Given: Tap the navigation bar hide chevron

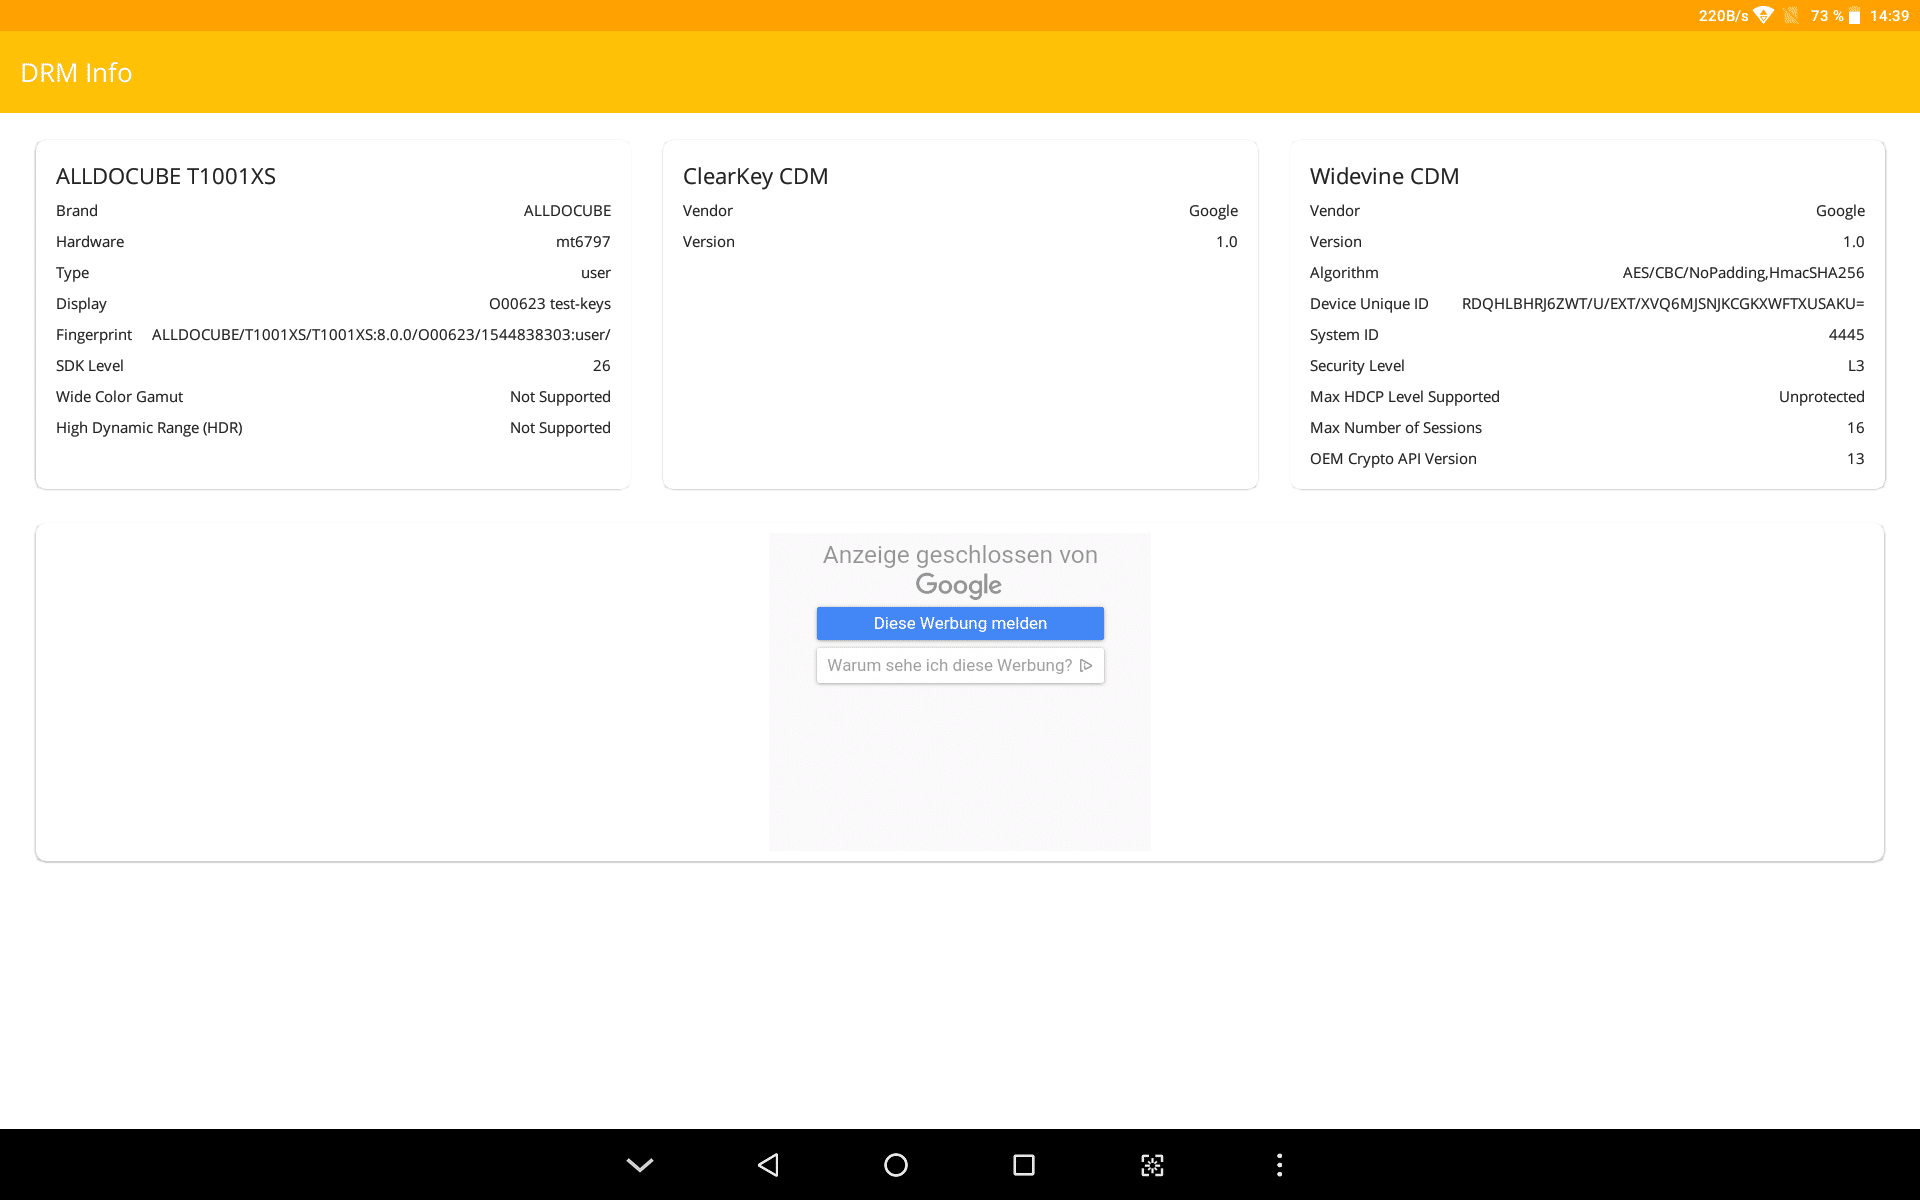Looking at the screenshot, I should tap(640, 1165).
